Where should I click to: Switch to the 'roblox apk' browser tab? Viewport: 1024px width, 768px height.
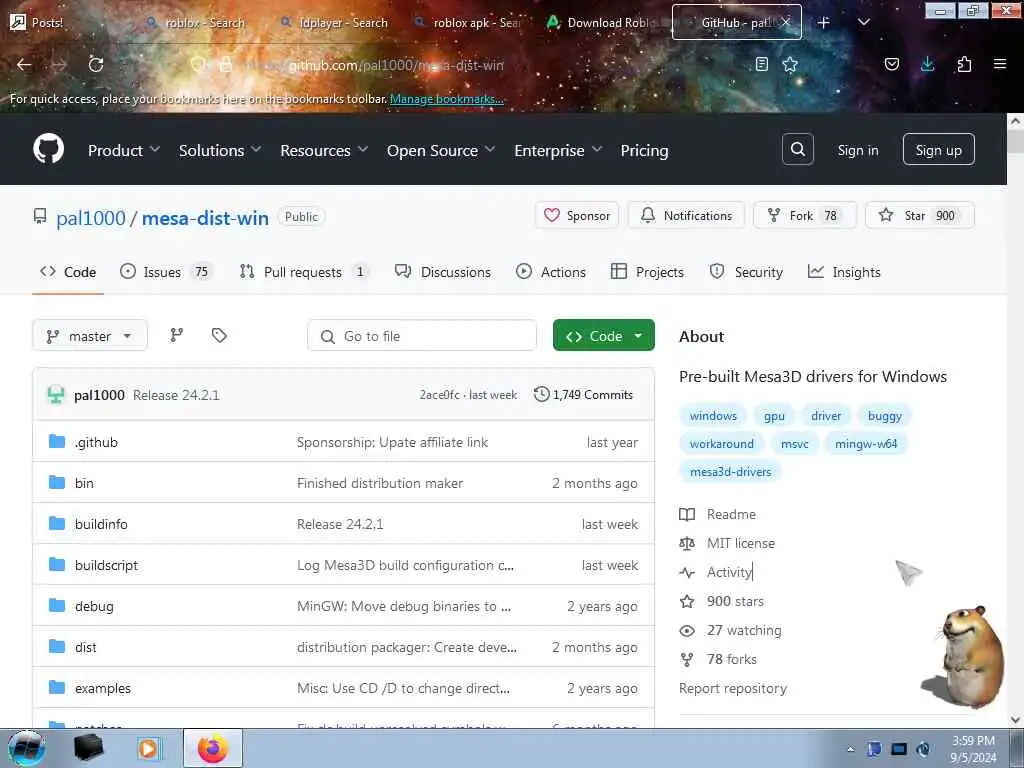pos(468,23)
